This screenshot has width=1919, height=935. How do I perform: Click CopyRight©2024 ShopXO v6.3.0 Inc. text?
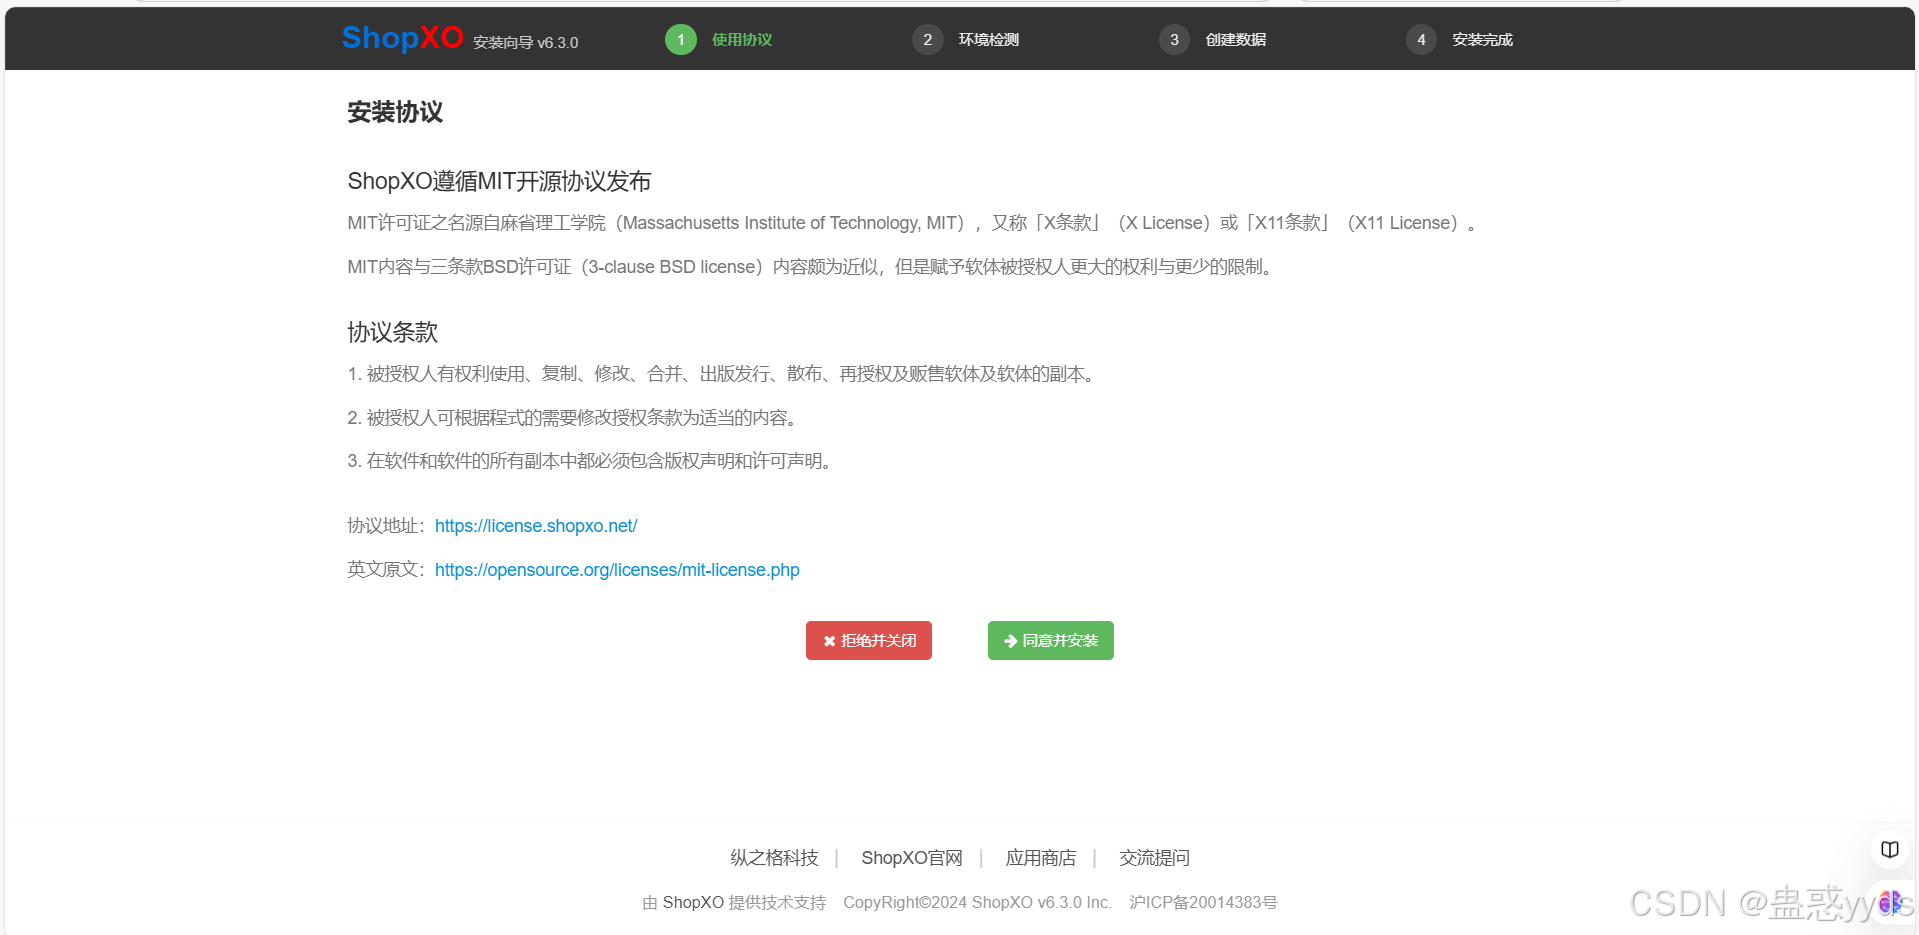pos(977,903)
